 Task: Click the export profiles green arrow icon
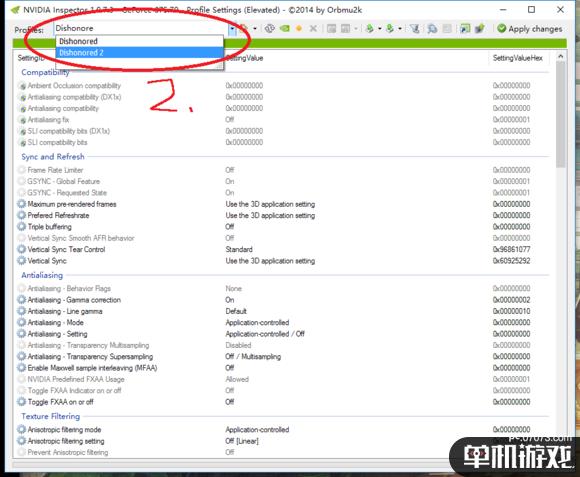pyautogui.click(x=370, y=28)
